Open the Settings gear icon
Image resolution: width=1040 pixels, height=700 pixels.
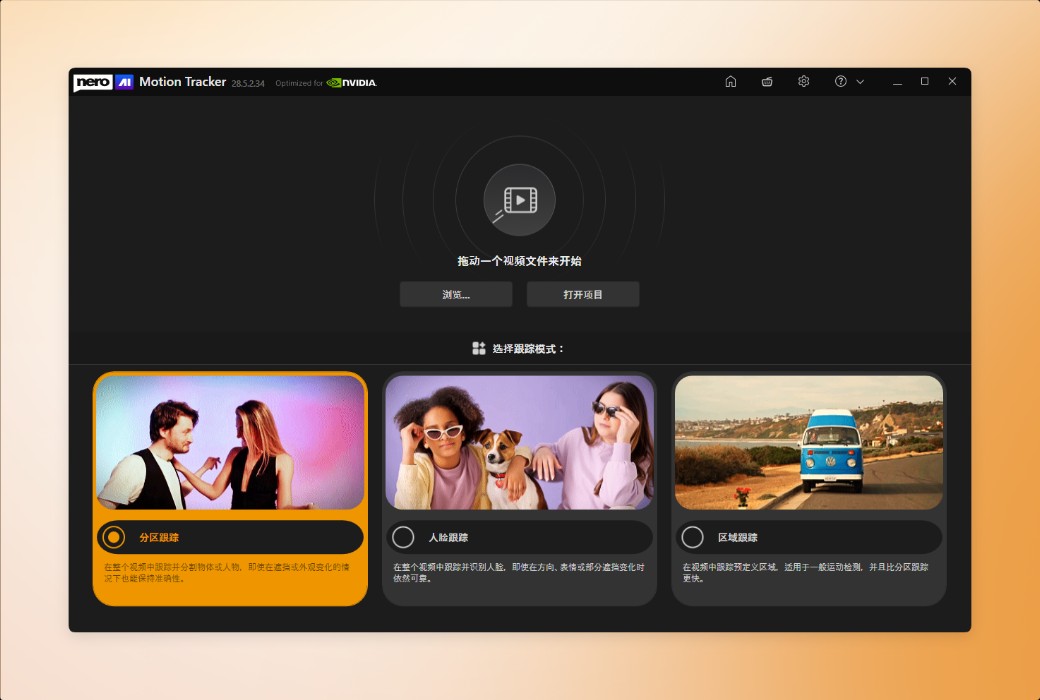pos(803,81)
